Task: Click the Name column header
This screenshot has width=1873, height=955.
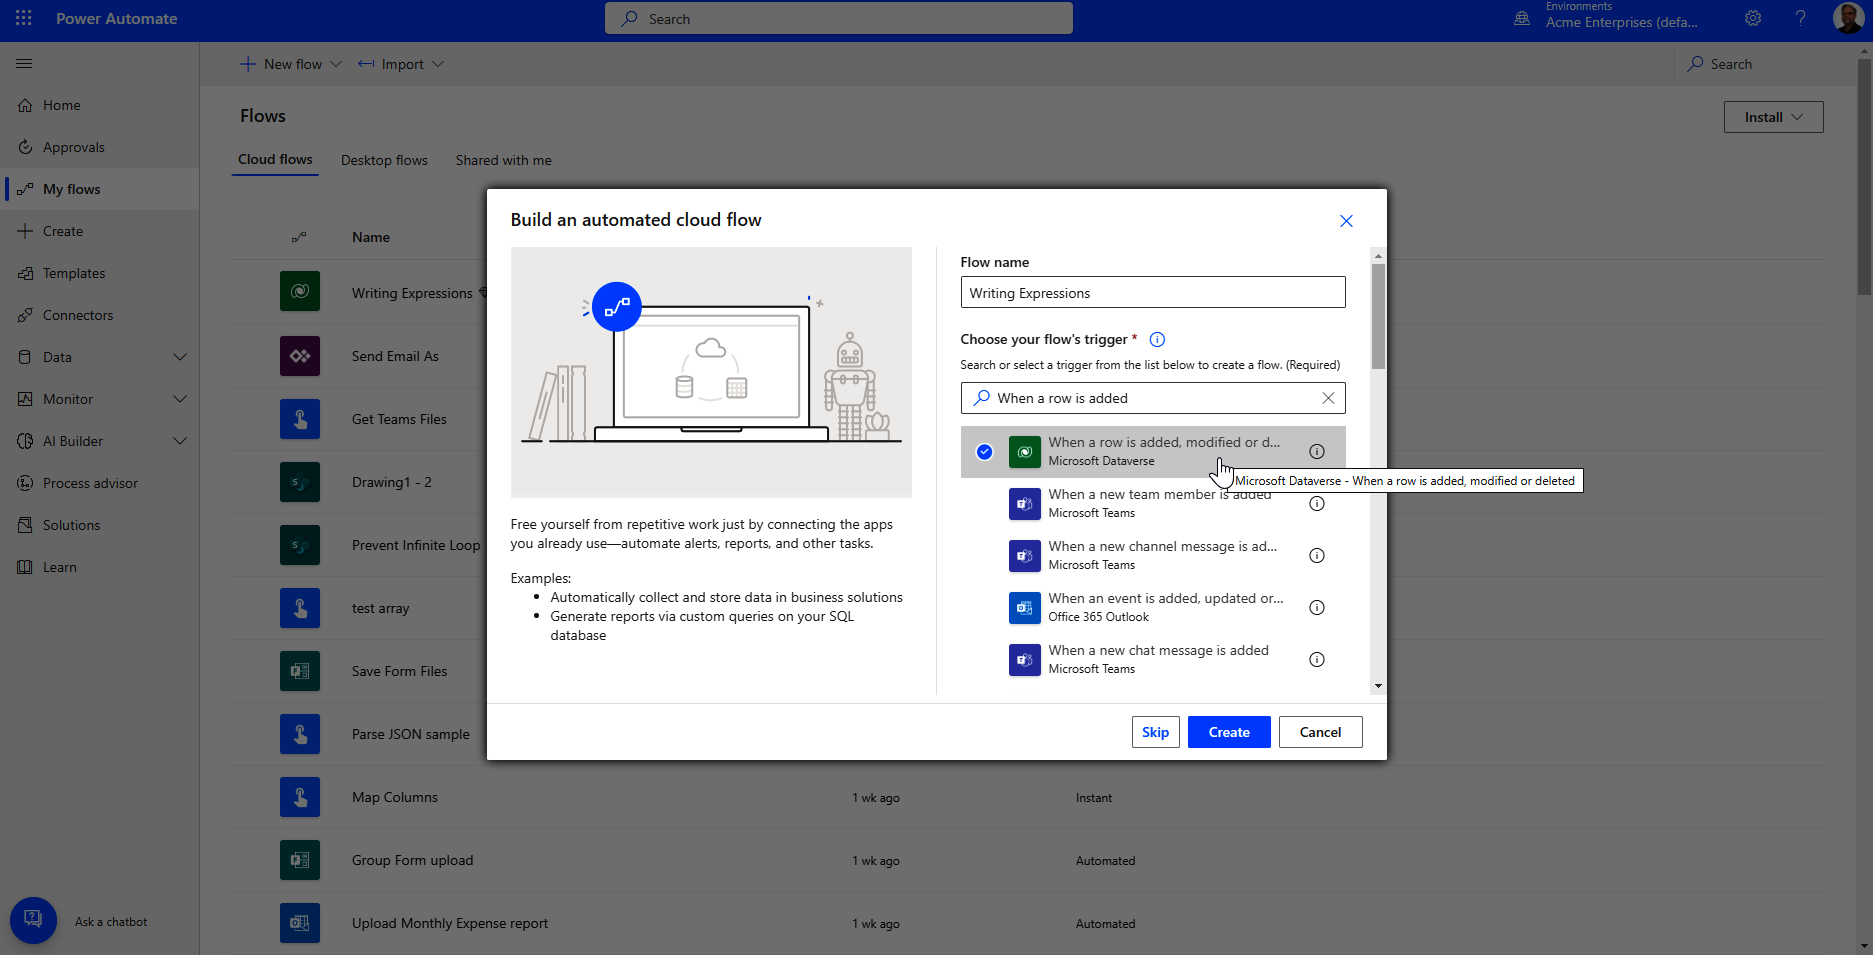Action: 371,237
